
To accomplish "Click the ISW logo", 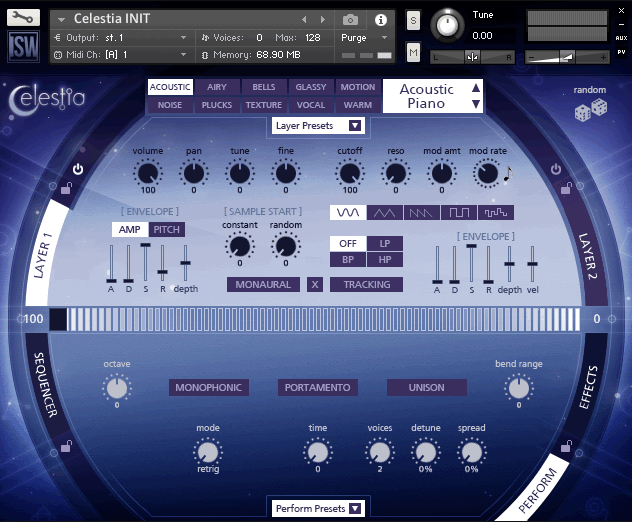I will coord(23,46).
